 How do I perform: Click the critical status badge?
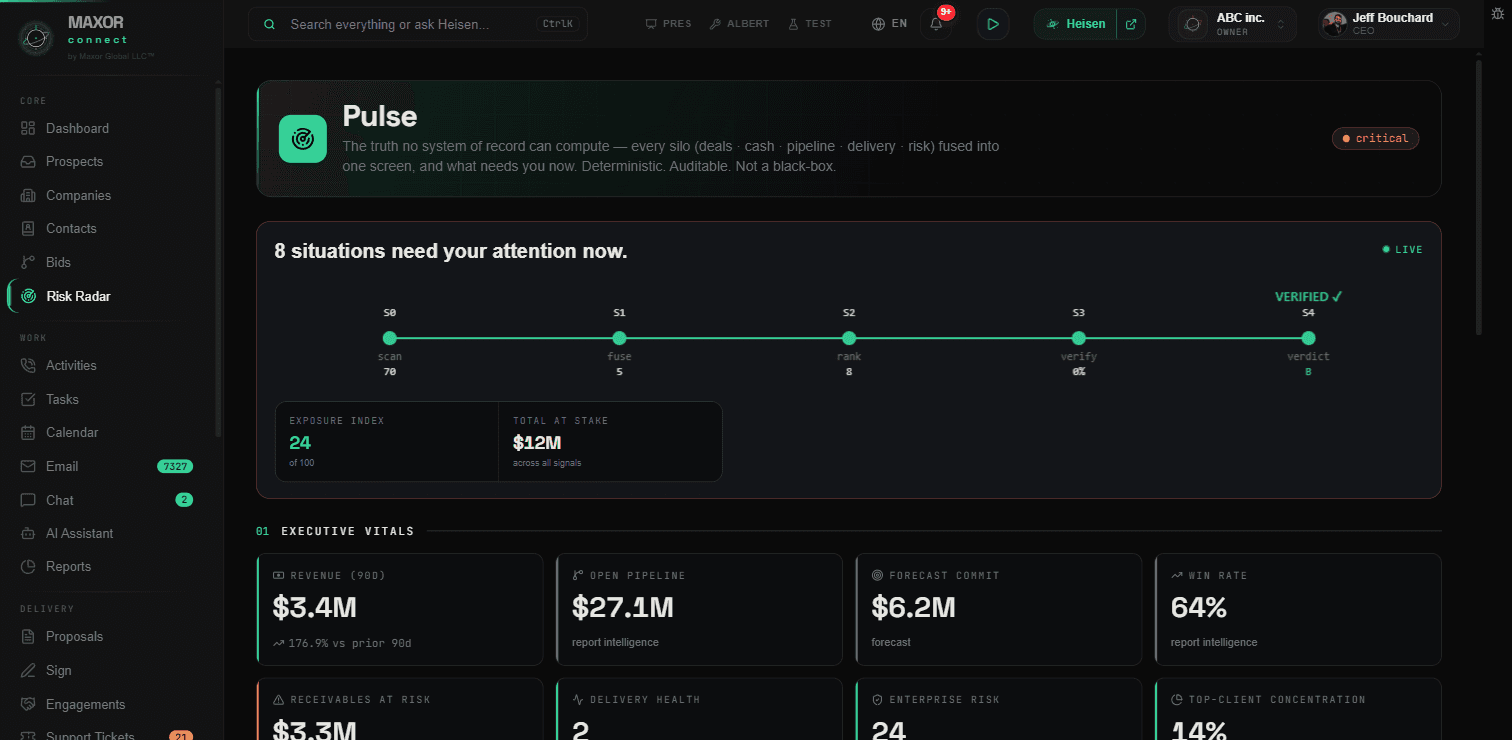click(1375, 139)
